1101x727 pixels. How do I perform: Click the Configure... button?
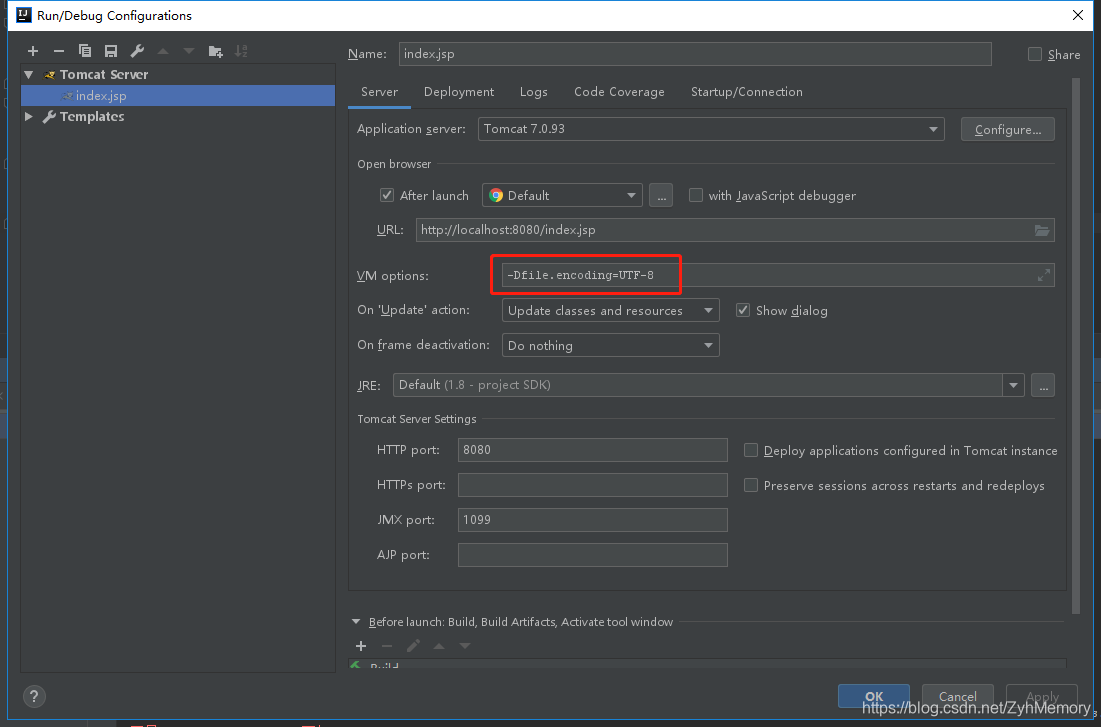click(x=1008, y=129)
